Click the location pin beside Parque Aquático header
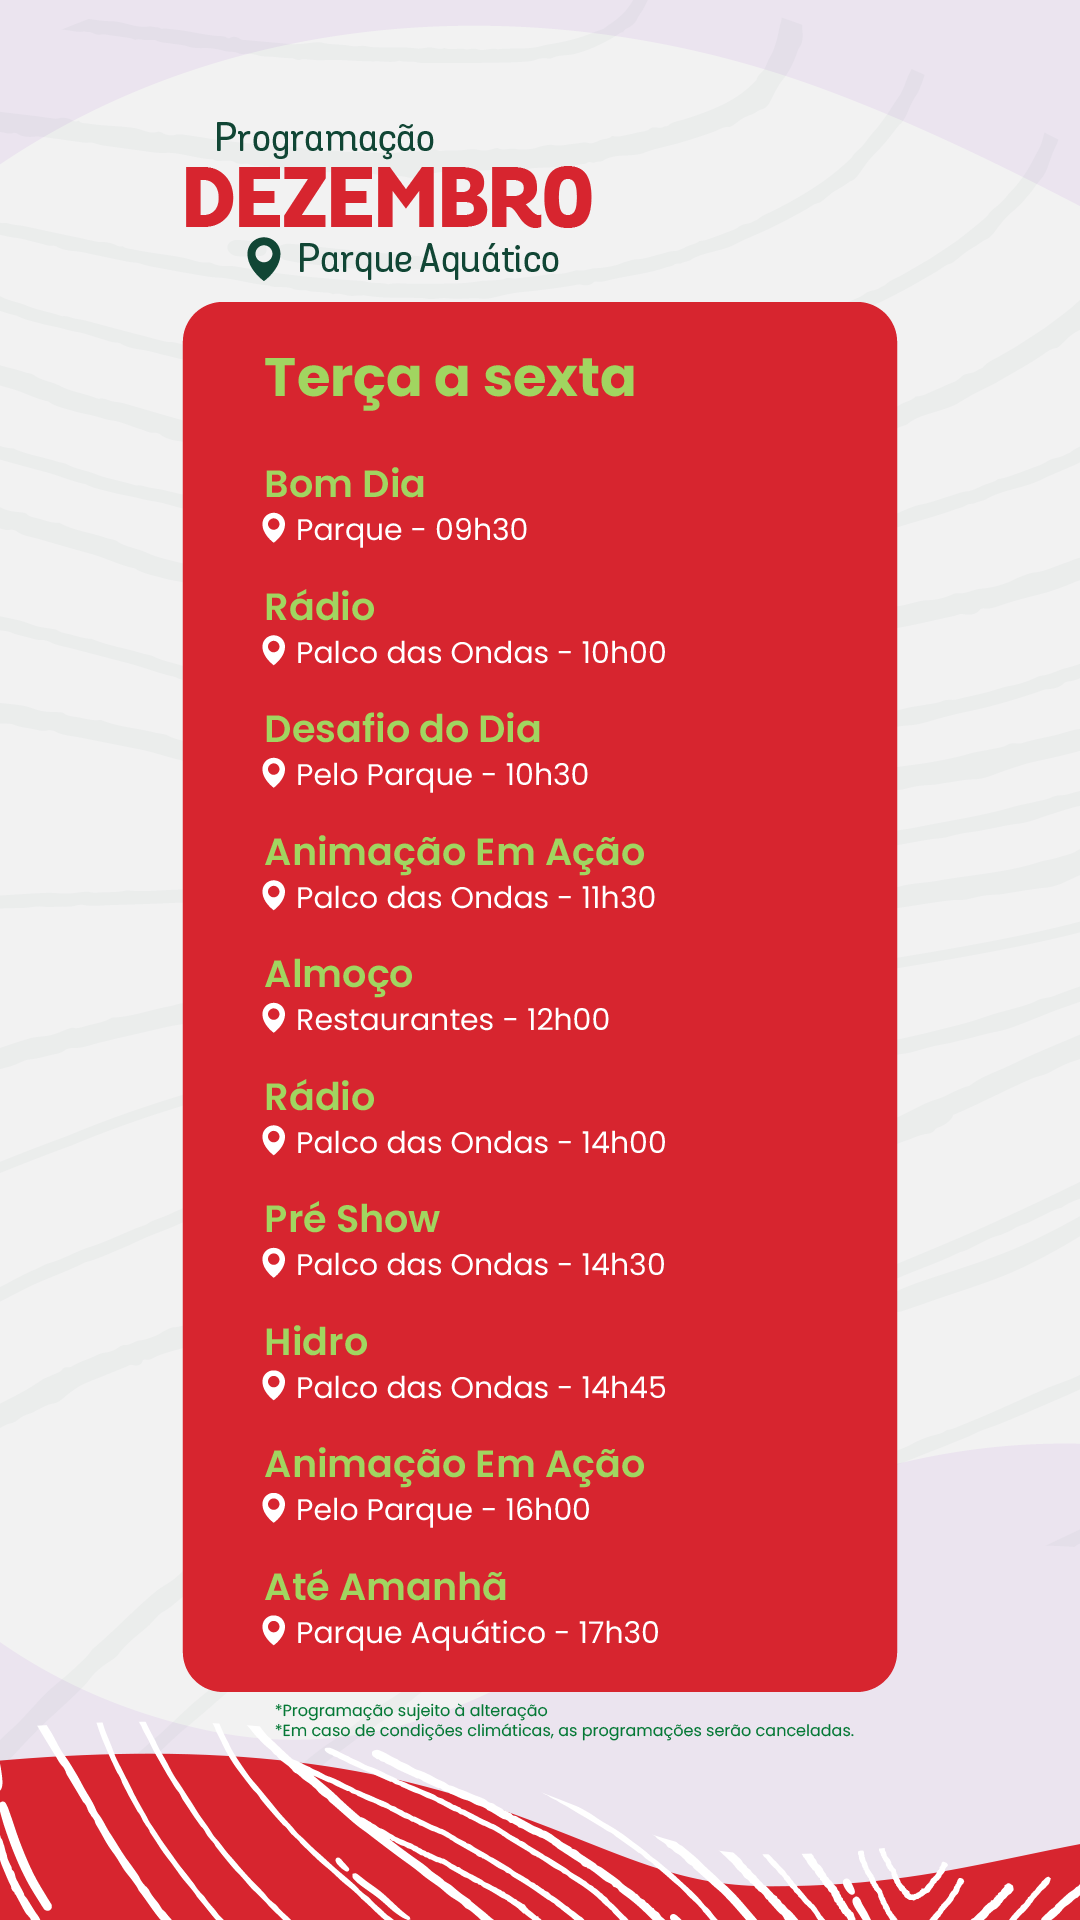This screenshot has width=1080, height=1920. coord(264,258)
